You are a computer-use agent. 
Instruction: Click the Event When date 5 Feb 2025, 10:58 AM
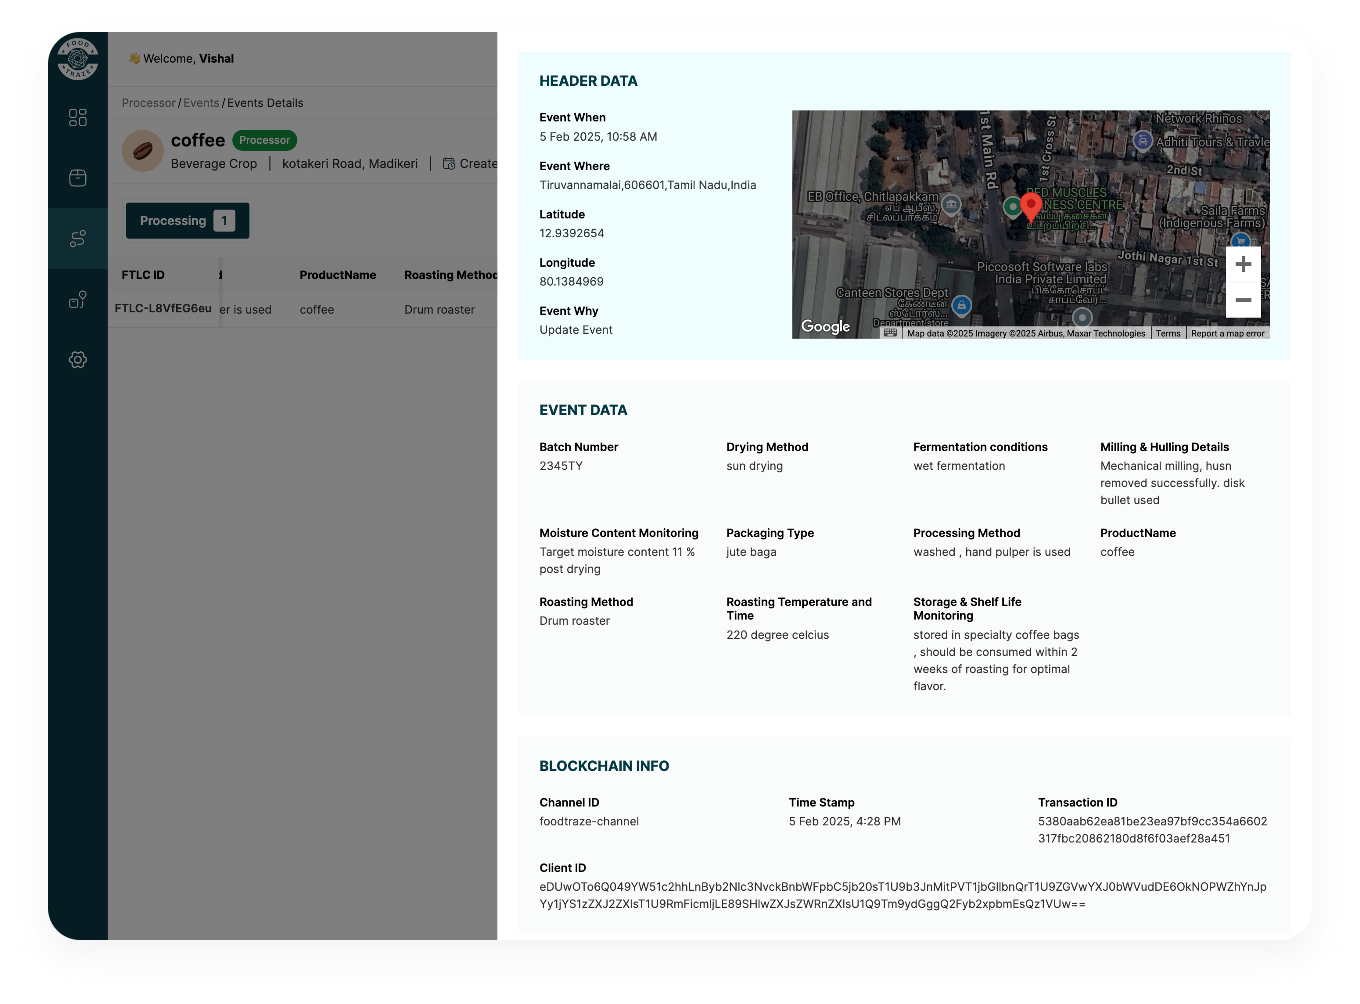pyautogui.click(x=598, y=137)
